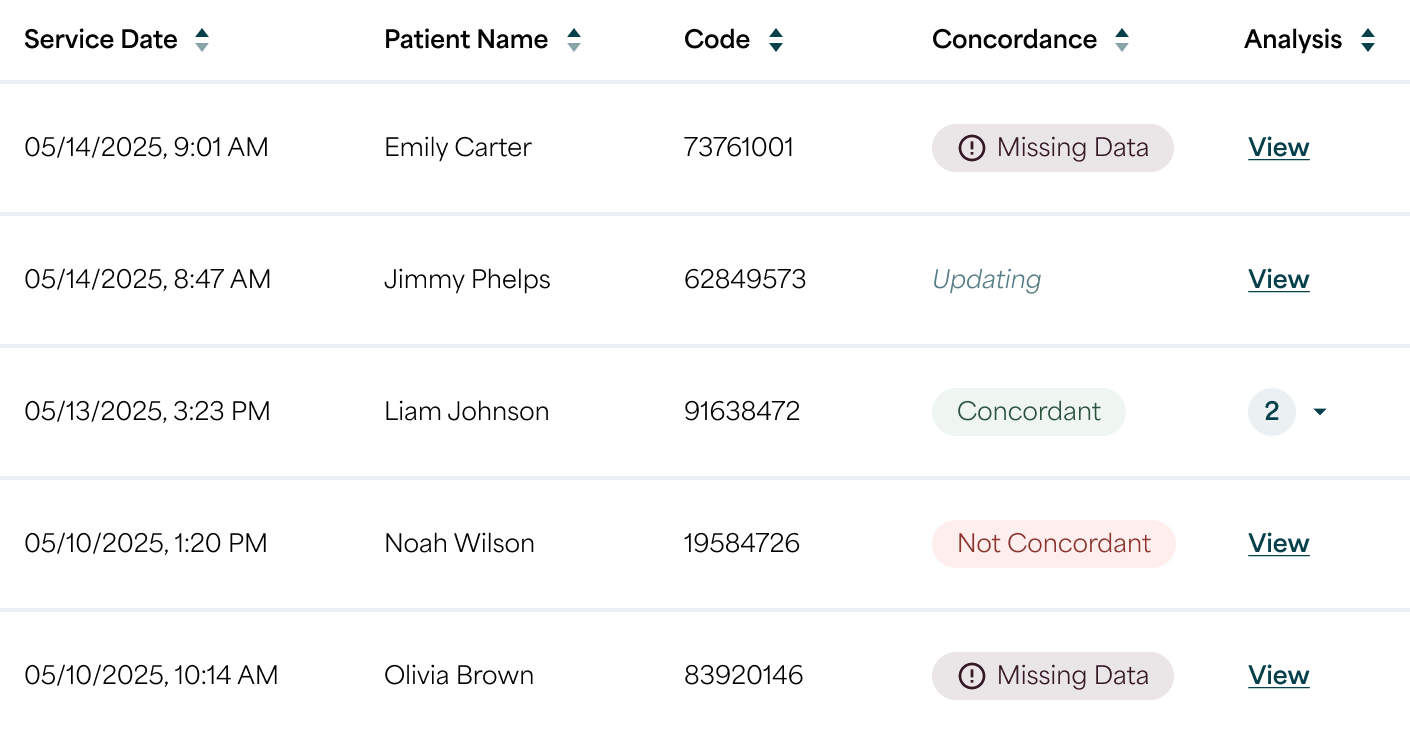Open the View link for Olivia Brown
This screenshot has height=740, width=1410.
click(x=1278, y=676)
